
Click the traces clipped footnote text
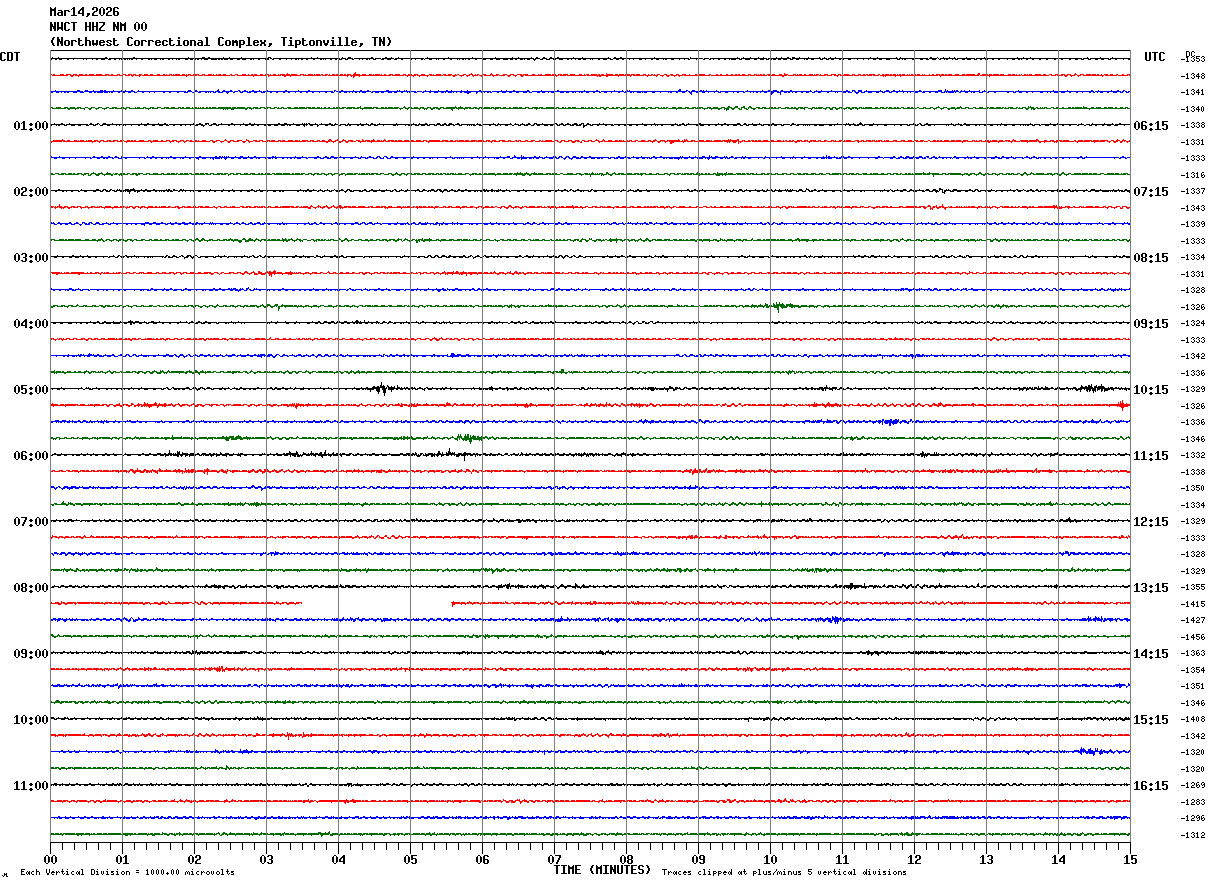[x=784, y=872]
